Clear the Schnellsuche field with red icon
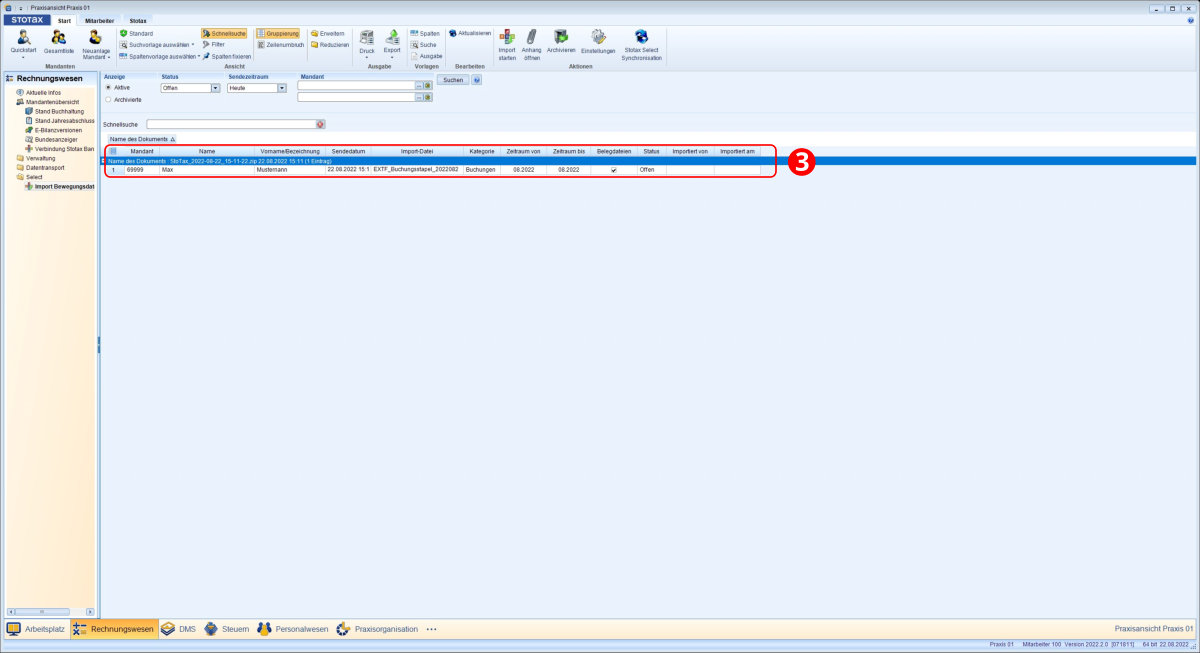 click(321, 124)
